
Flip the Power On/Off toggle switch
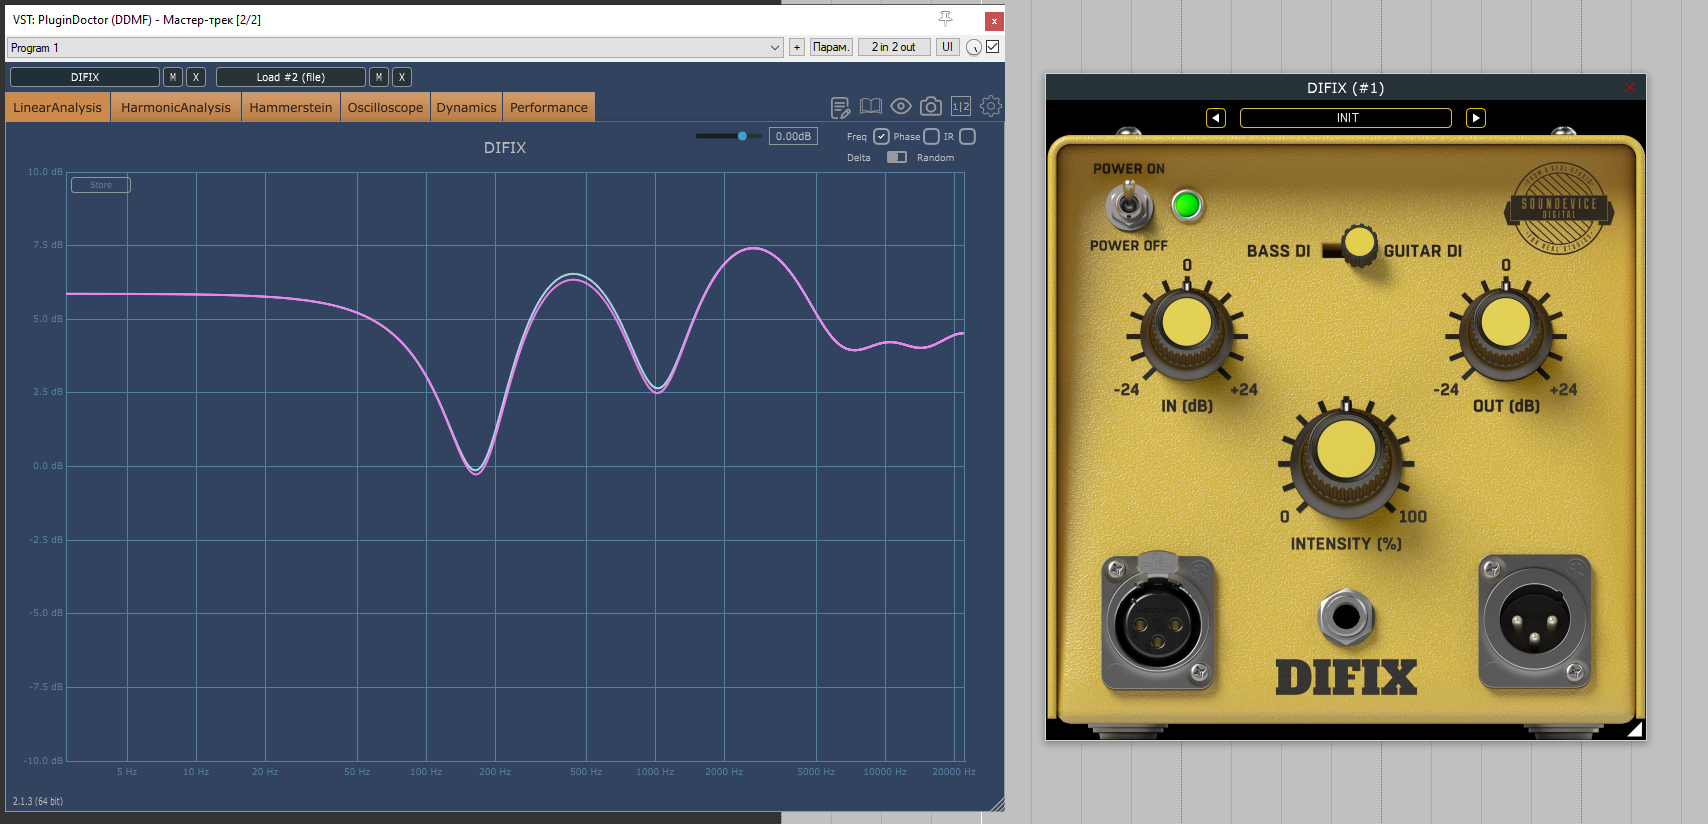(1129, 206)
